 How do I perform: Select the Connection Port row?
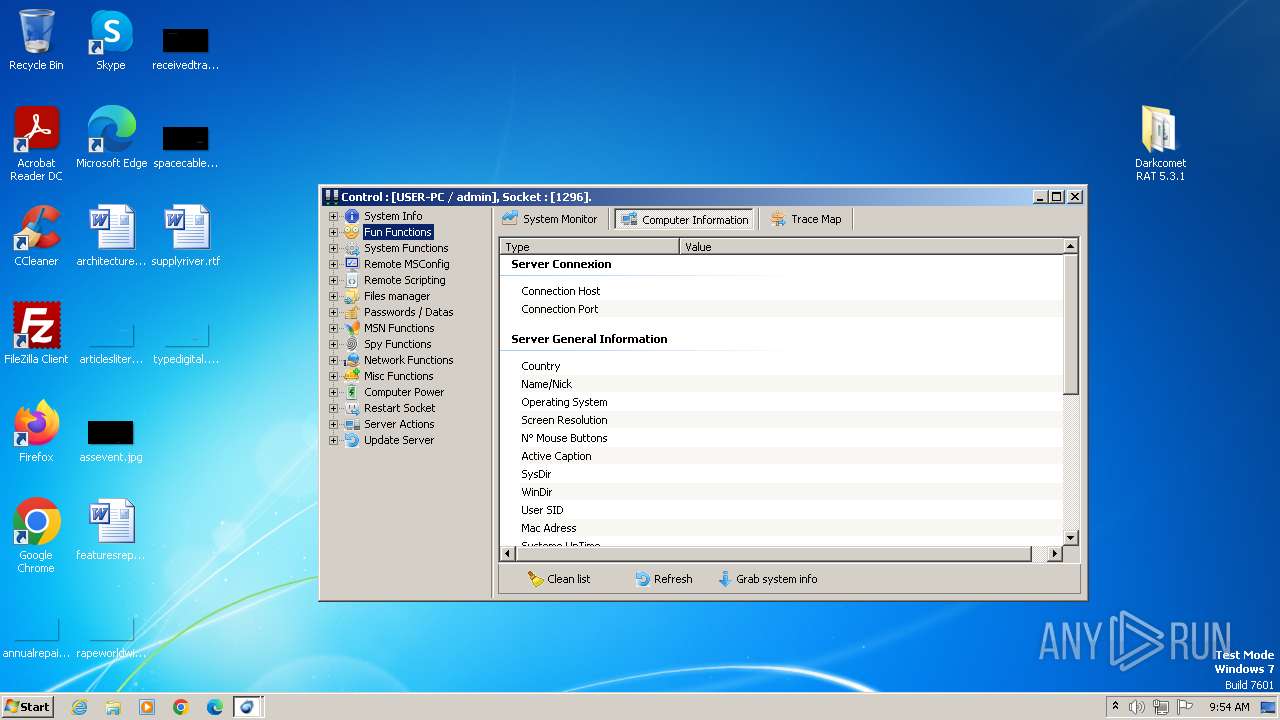[780, 309]
